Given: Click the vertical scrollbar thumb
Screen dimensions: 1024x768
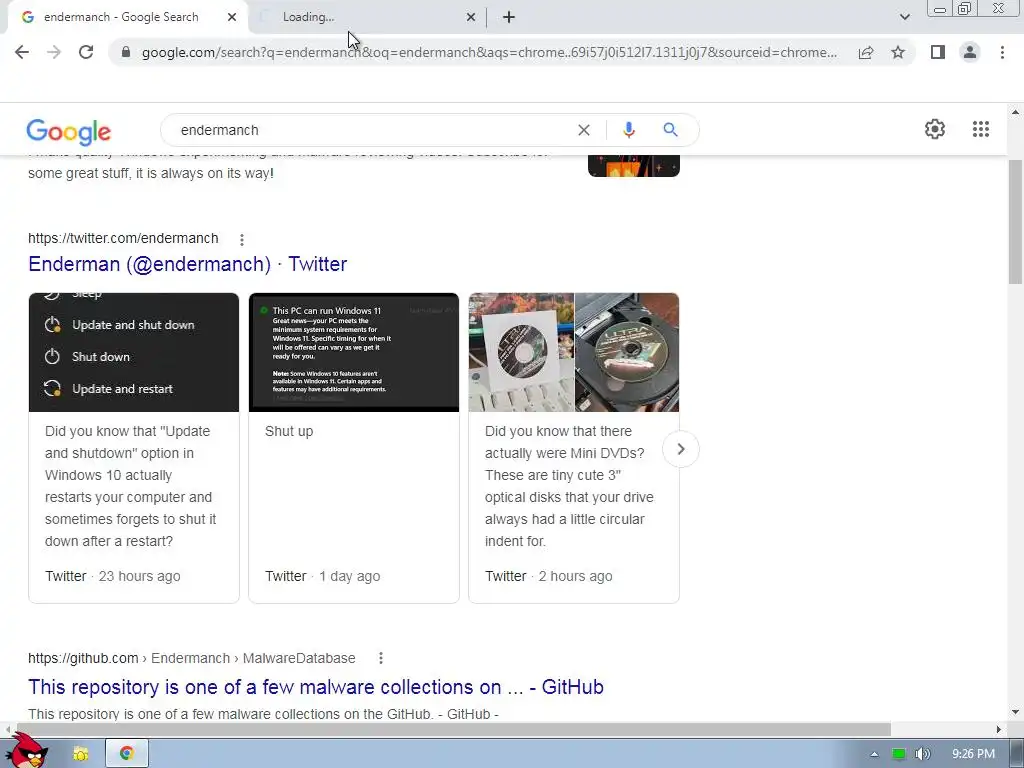Looking at the screenshot, I should point(1016,222).
